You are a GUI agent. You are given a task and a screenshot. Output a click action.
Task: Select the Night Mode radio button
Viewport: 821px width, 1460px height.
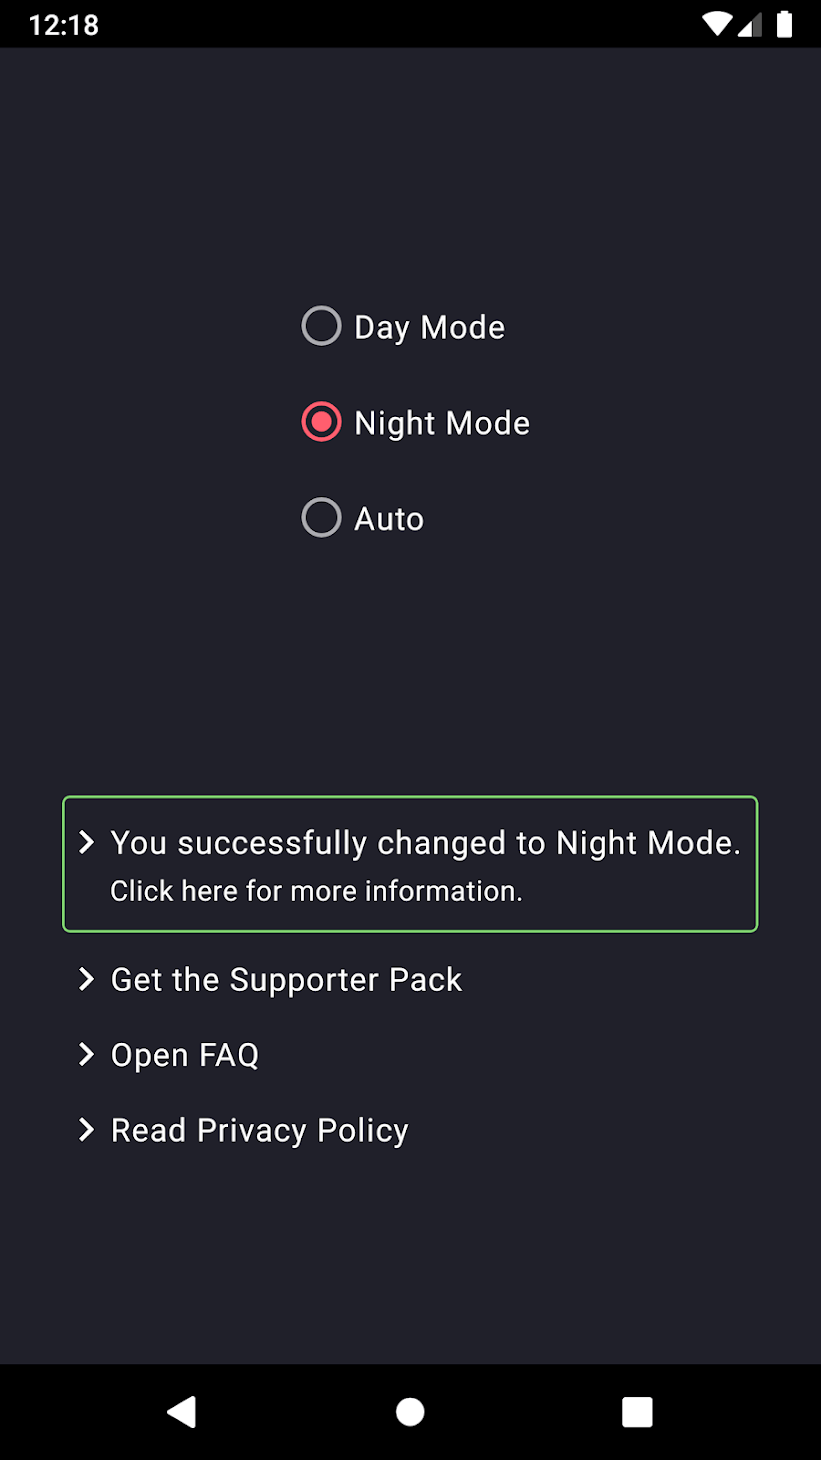coord(320,421)
